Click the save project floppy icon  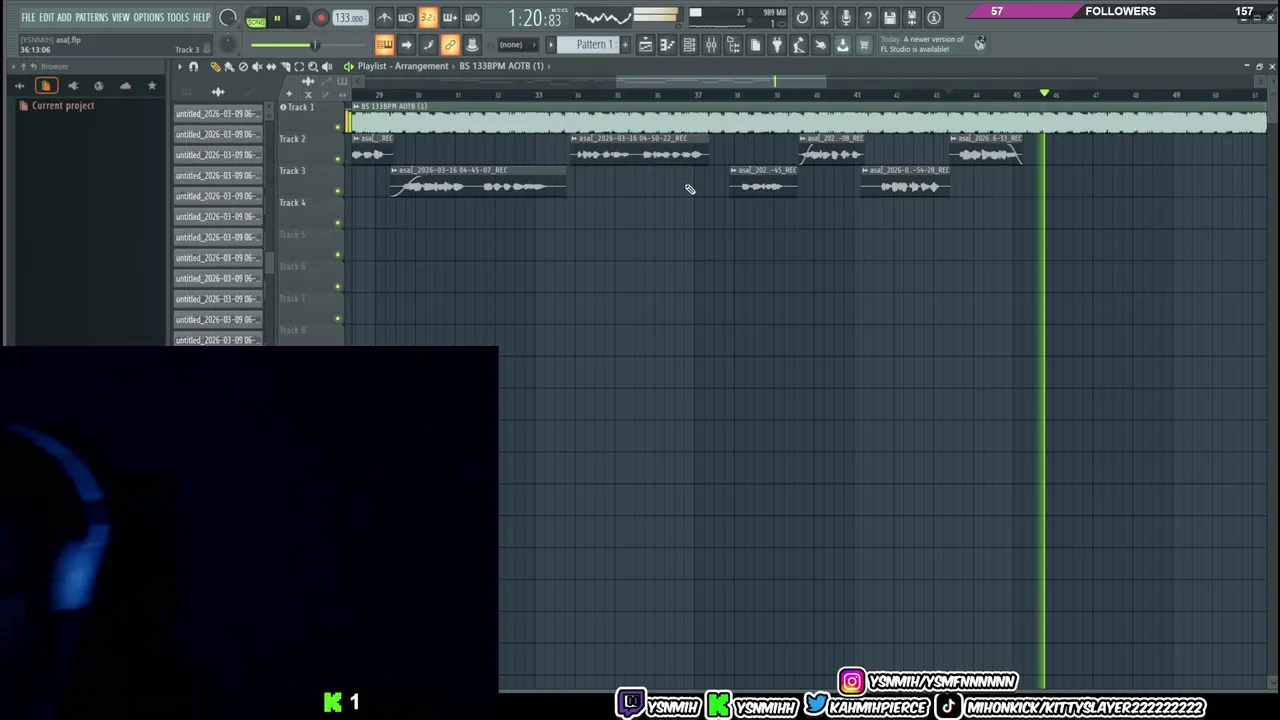(890, 18)
